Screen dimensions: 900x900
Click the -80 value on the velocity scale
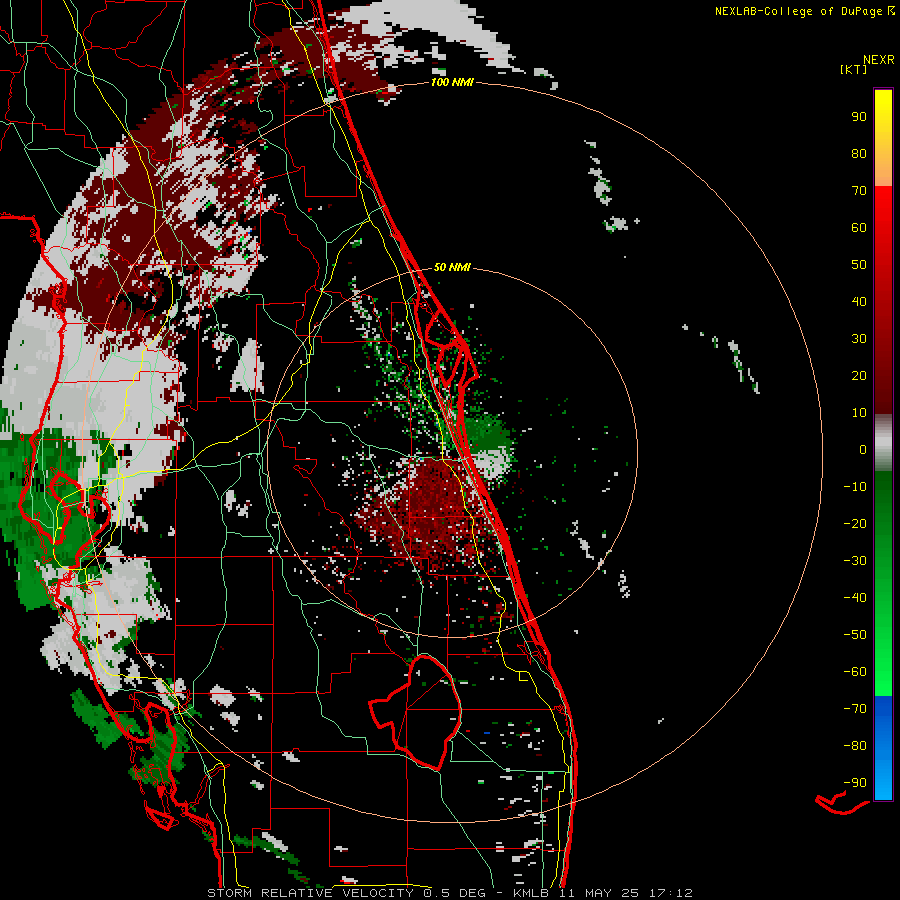(x=855, y=746)
